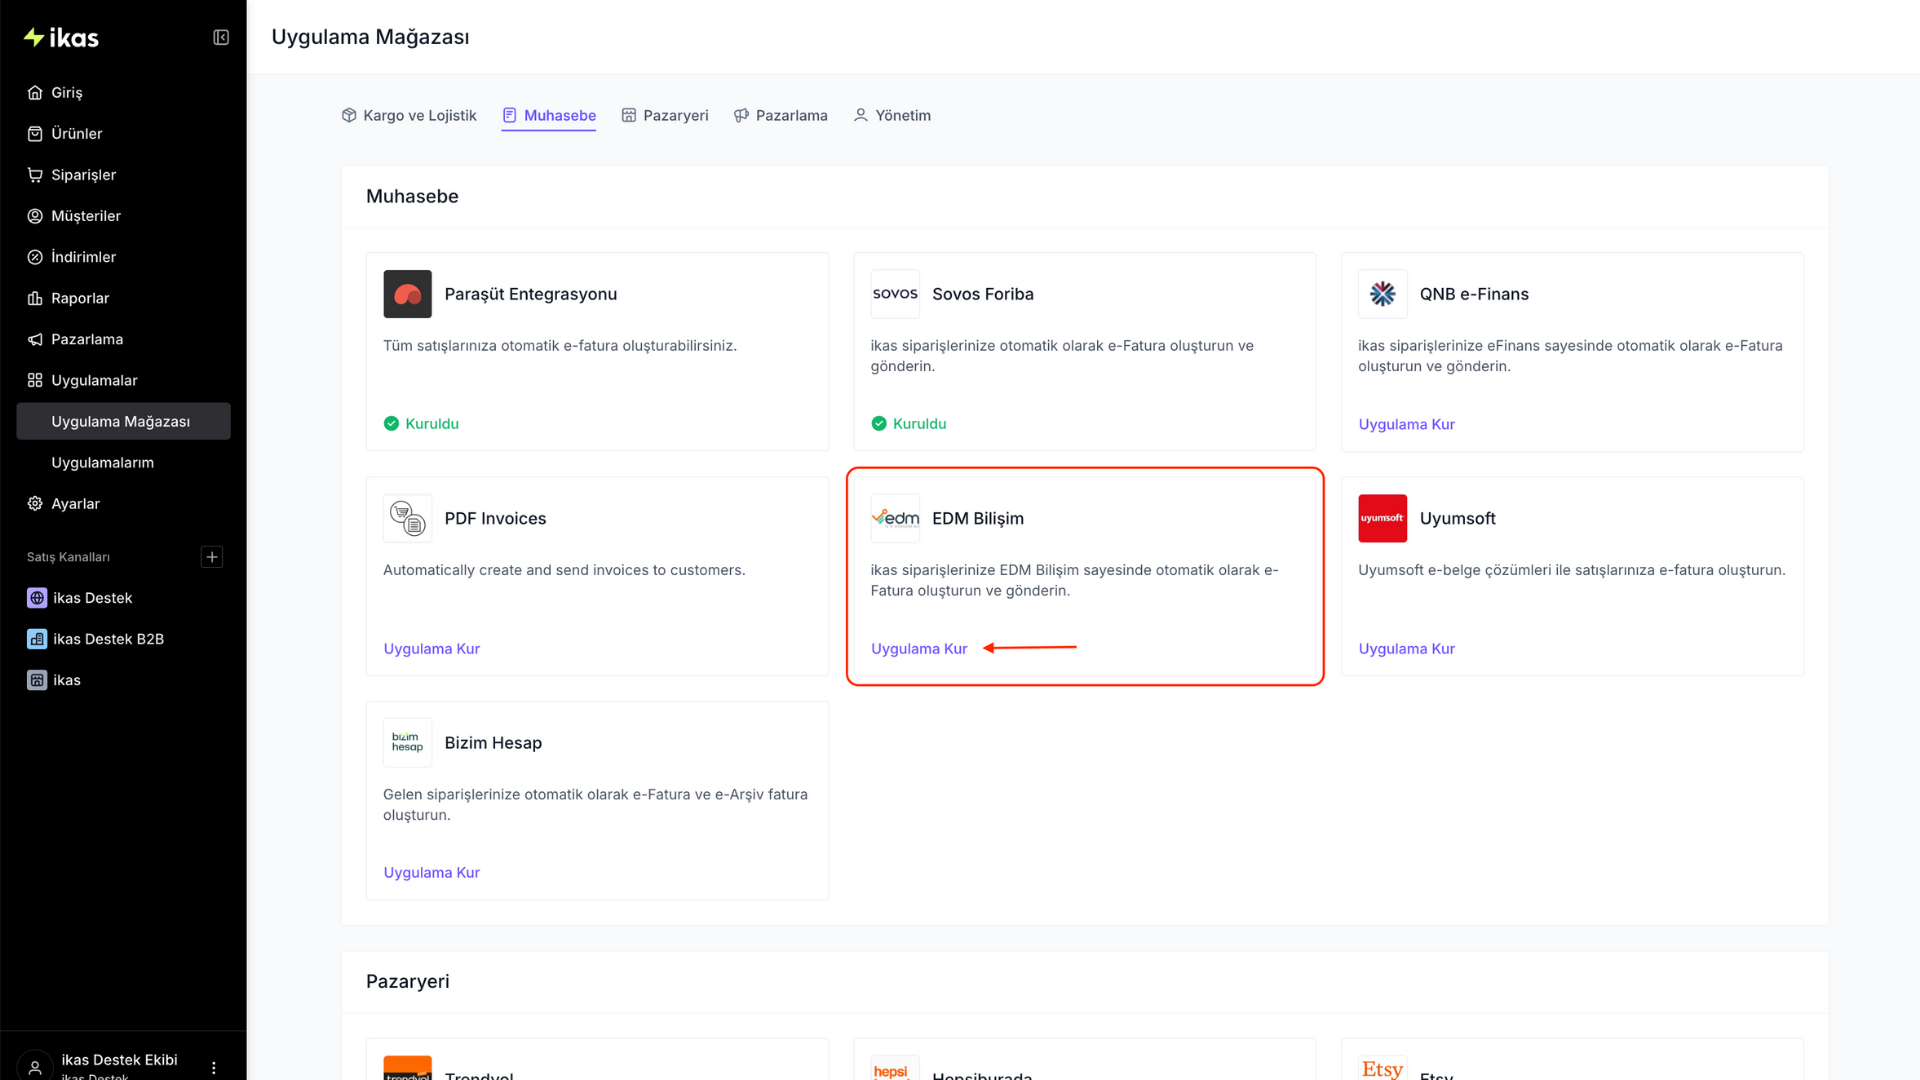The width and height of the screenshot is (1920, 1080).
Task: Switch to Yönetim tab
Action: point(892,115)
